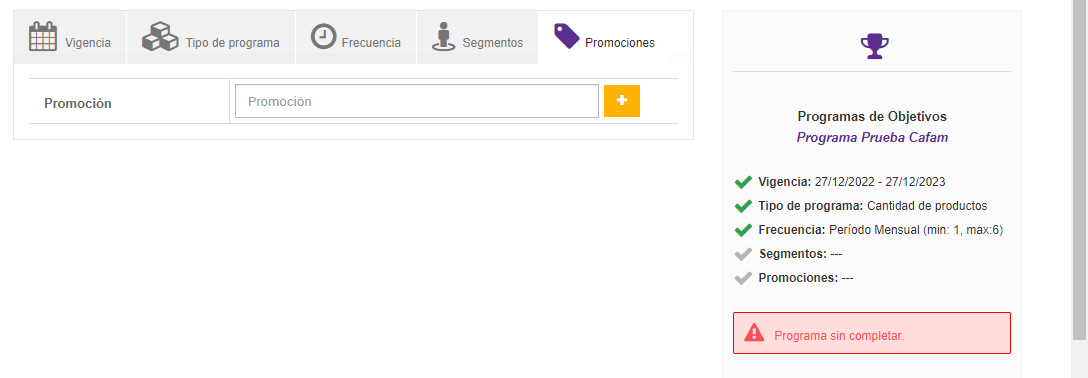The image size is (1088, 378).
Task: Open the Programa Prueba Cafam link
Action: coord(872,137)
